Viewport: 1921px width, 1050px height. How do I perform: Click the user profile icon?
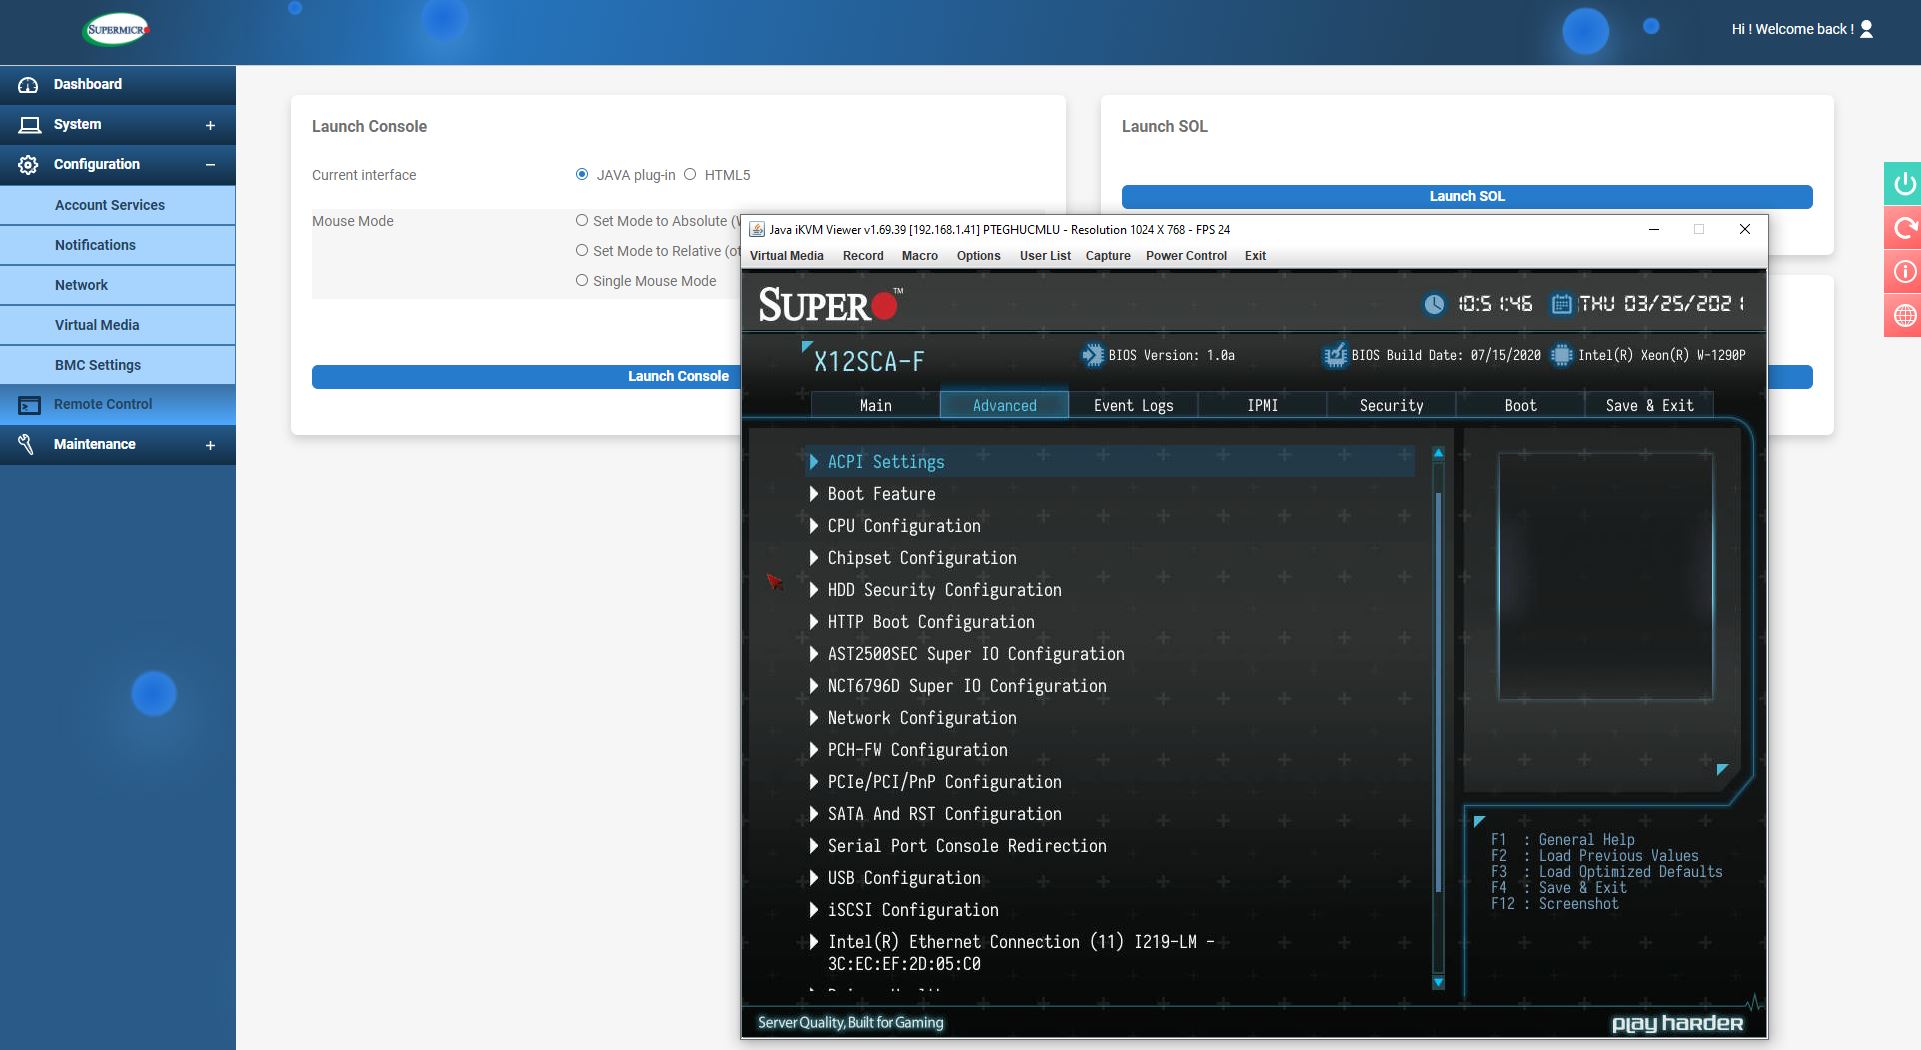point(1866,29)
